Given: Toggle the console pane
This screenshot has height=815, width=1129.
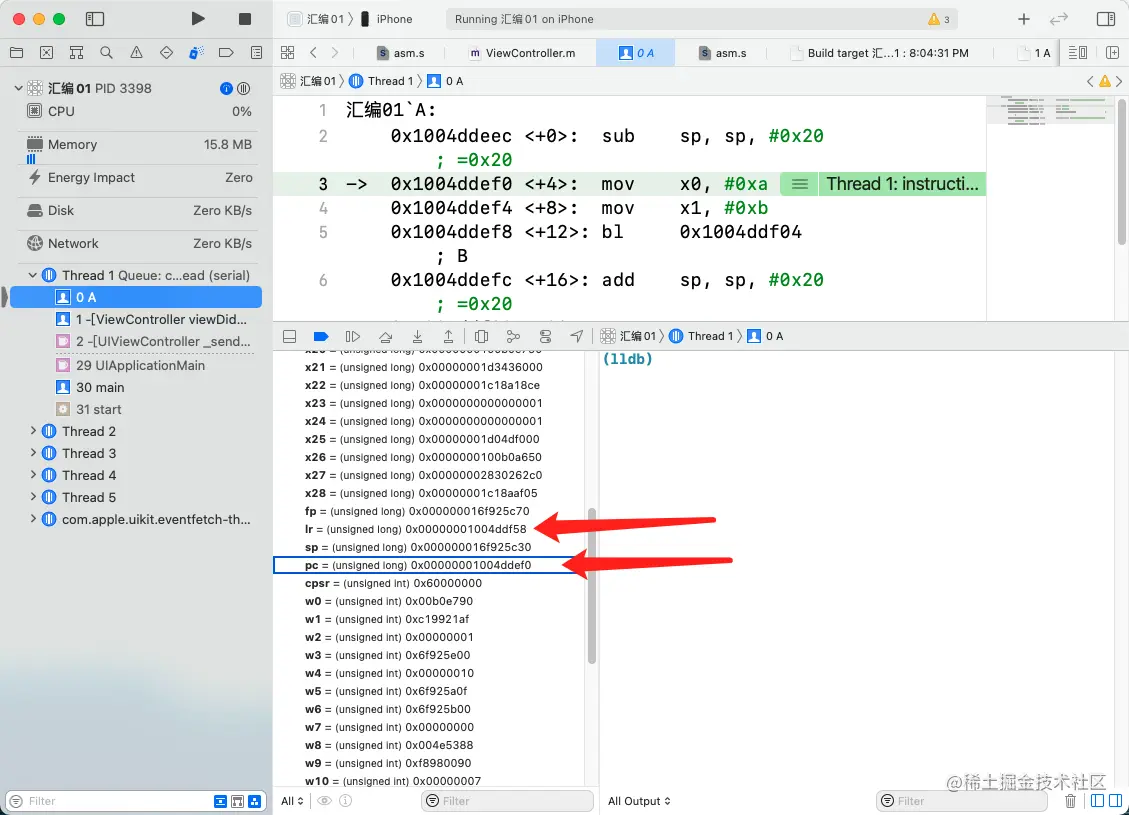Looking at the screenshot, I should 1115,801.
